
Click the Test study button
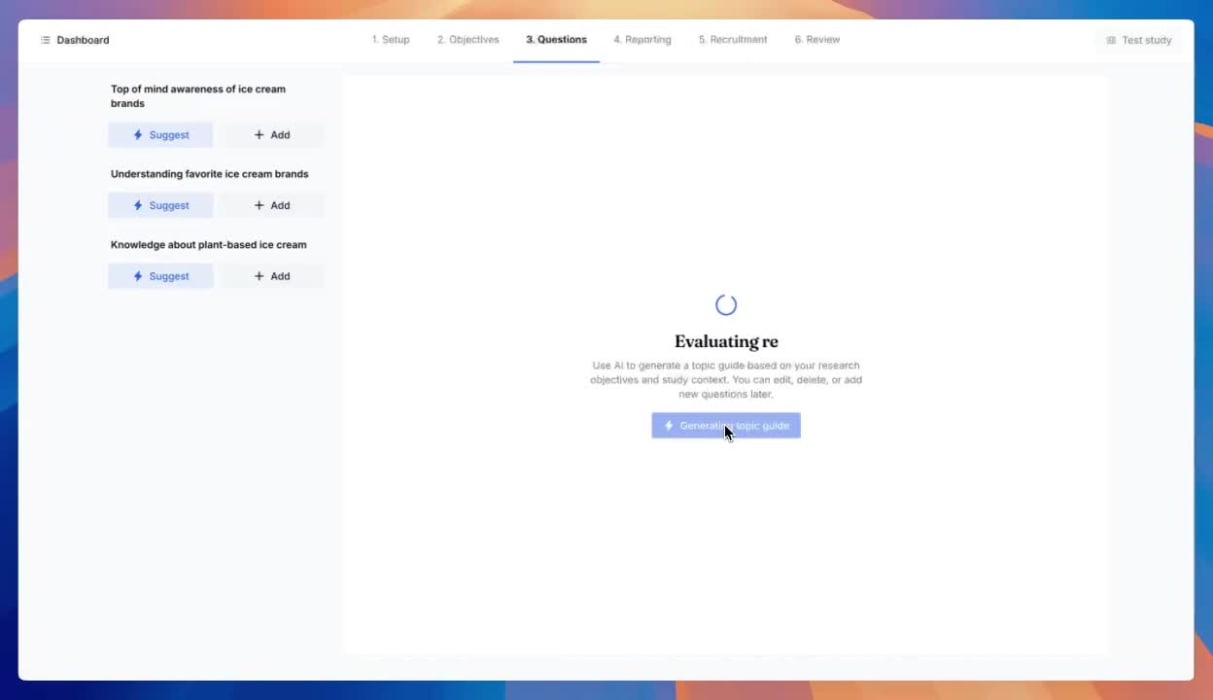coord(1138,40)
